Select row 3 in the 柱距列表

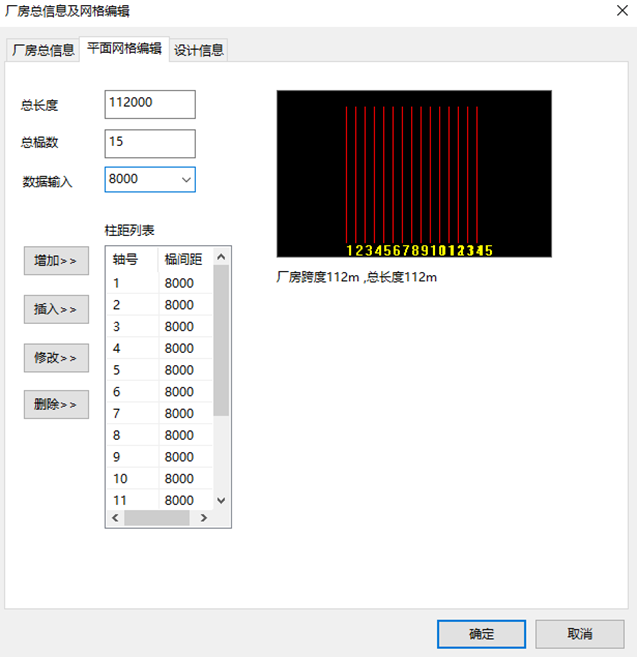pos(160,326)
